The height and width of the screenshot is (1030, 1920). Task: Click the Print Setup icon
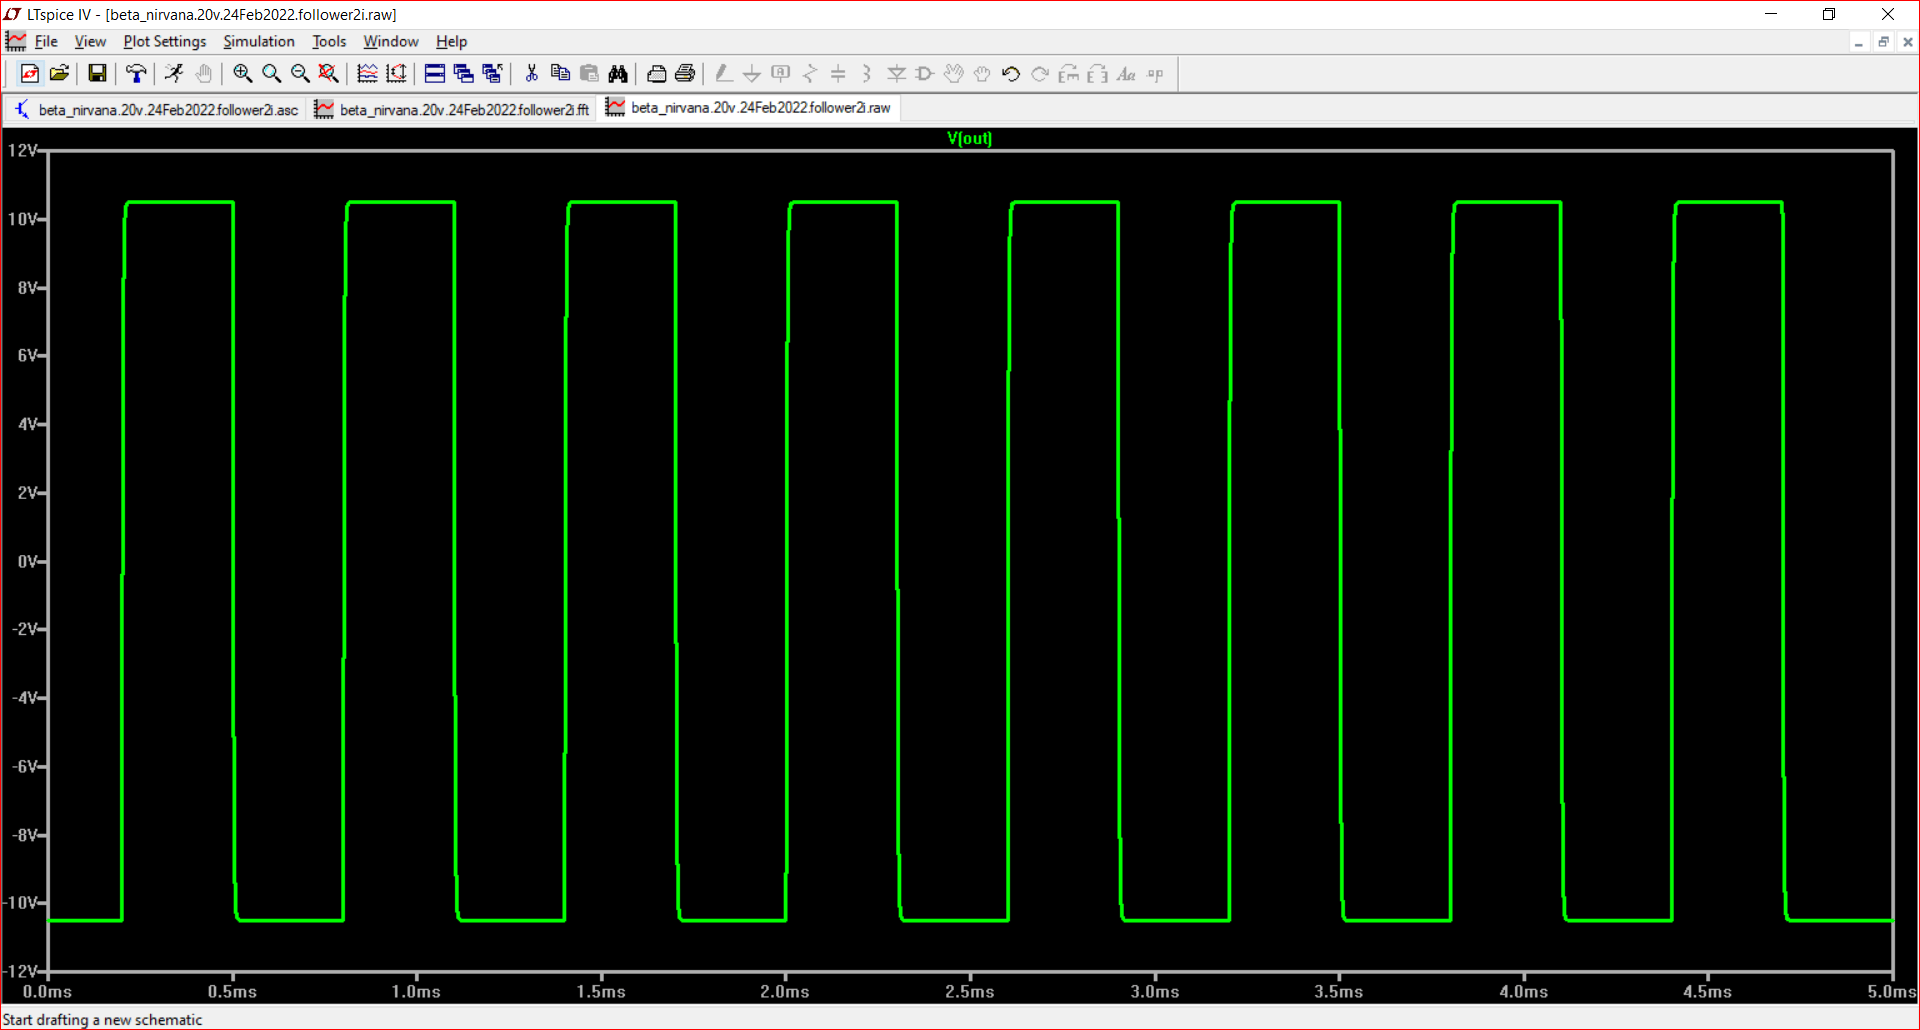pos(657,74)
